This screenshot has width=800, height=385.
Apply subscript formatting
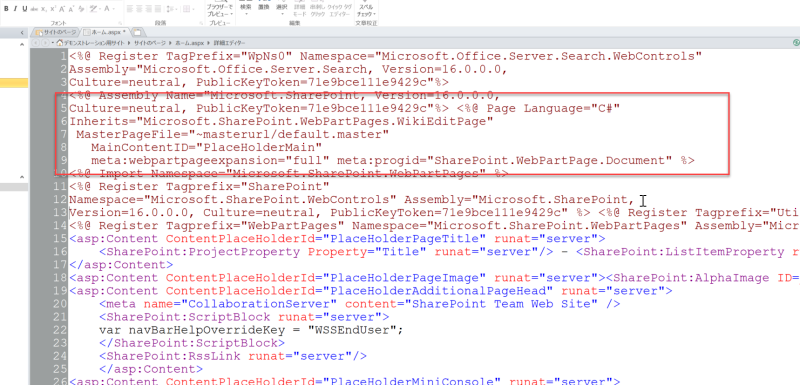click(x=44, y=9)
